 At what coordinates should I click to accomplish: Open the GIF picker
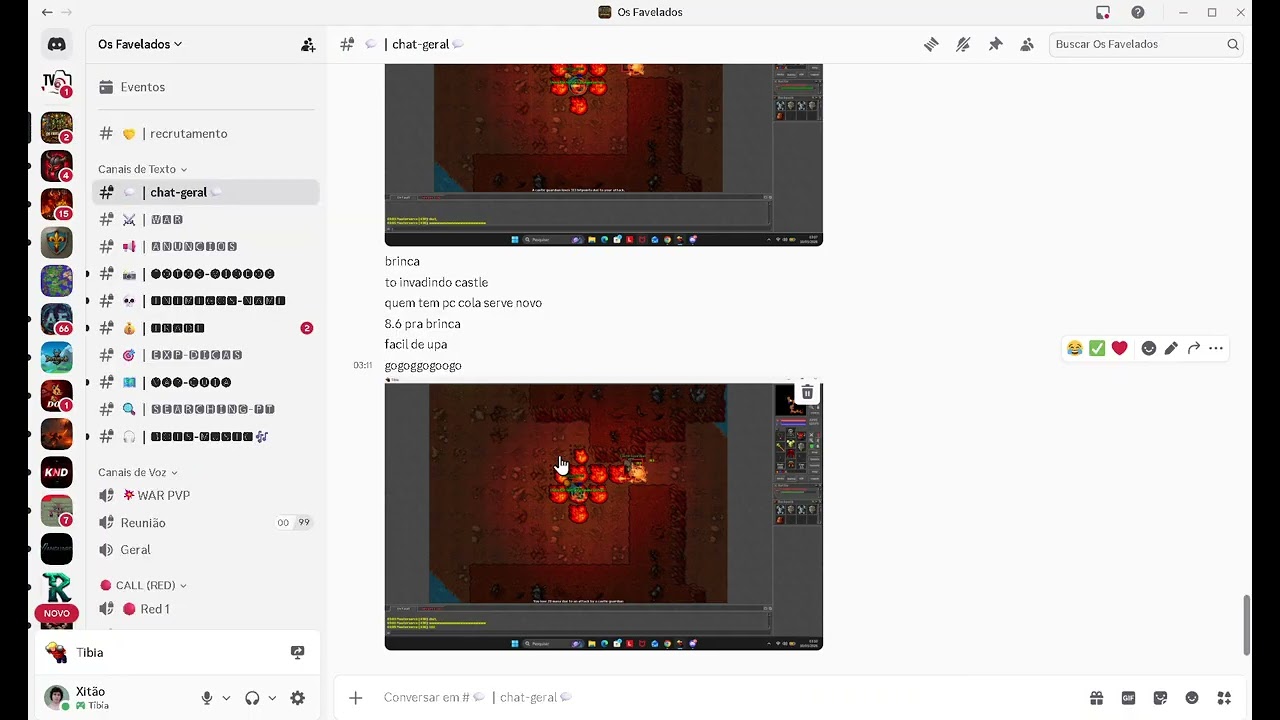click(x=1128, y=698)
